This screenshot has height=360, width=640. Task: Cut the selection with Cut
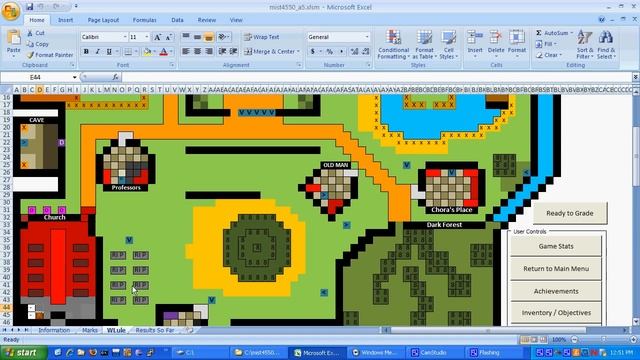click(x=36, y=33)
